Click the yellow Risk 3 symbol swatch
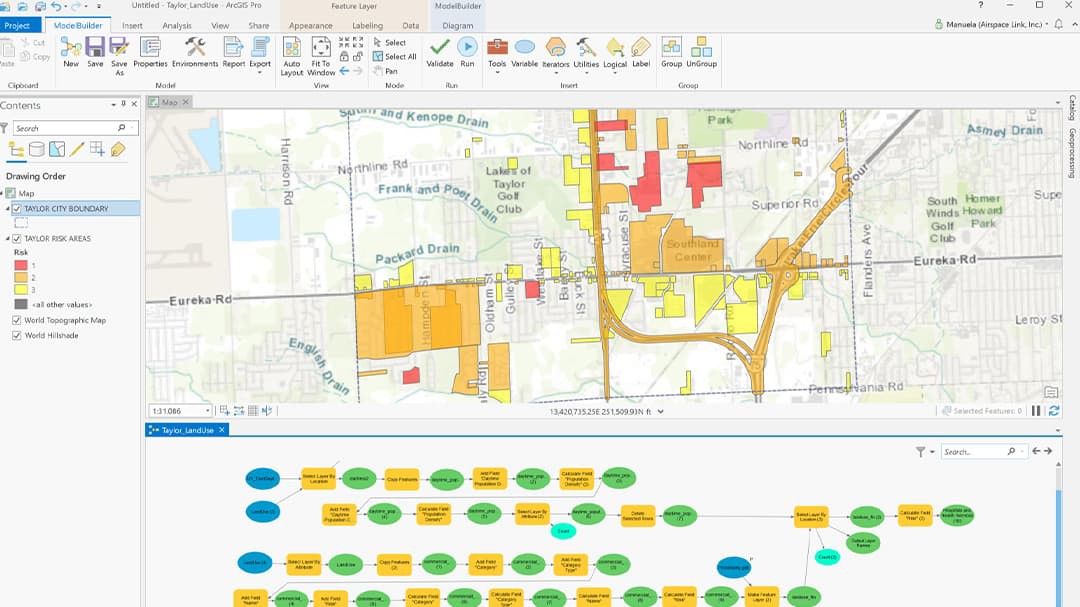1080x607 pixels. pyautogui.click(x=21, y=289)
